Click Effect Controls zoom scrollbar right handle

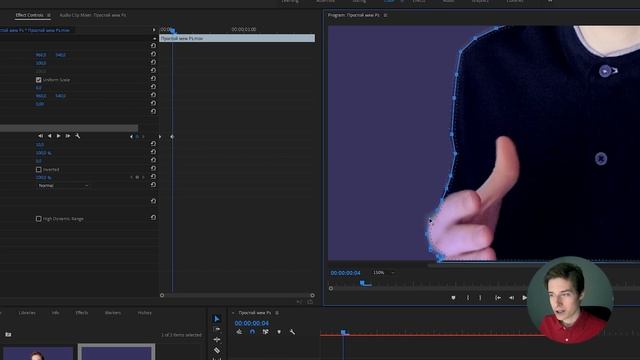[312, 295]
